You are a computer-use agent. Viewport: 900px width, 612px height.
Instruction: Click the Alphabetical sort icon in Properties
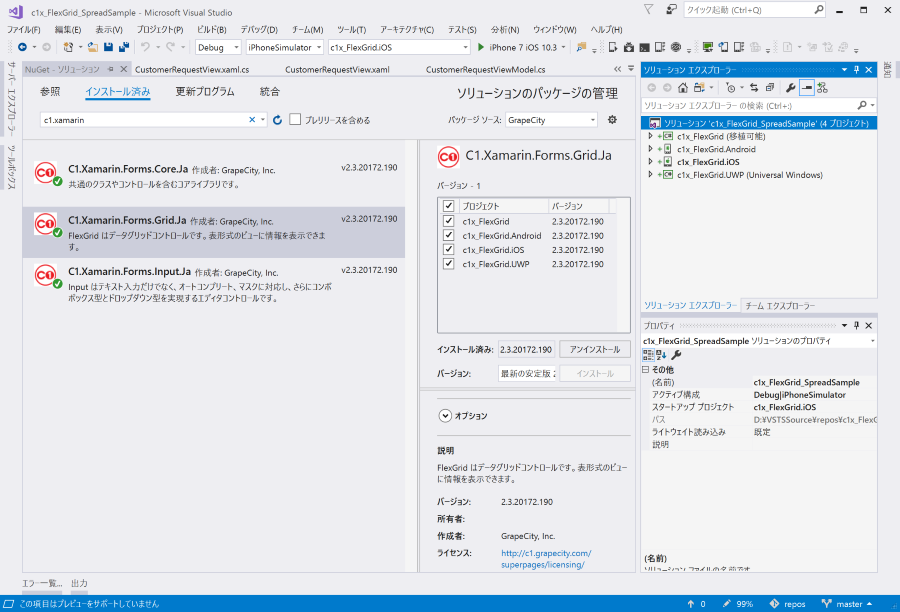point(661,355)
